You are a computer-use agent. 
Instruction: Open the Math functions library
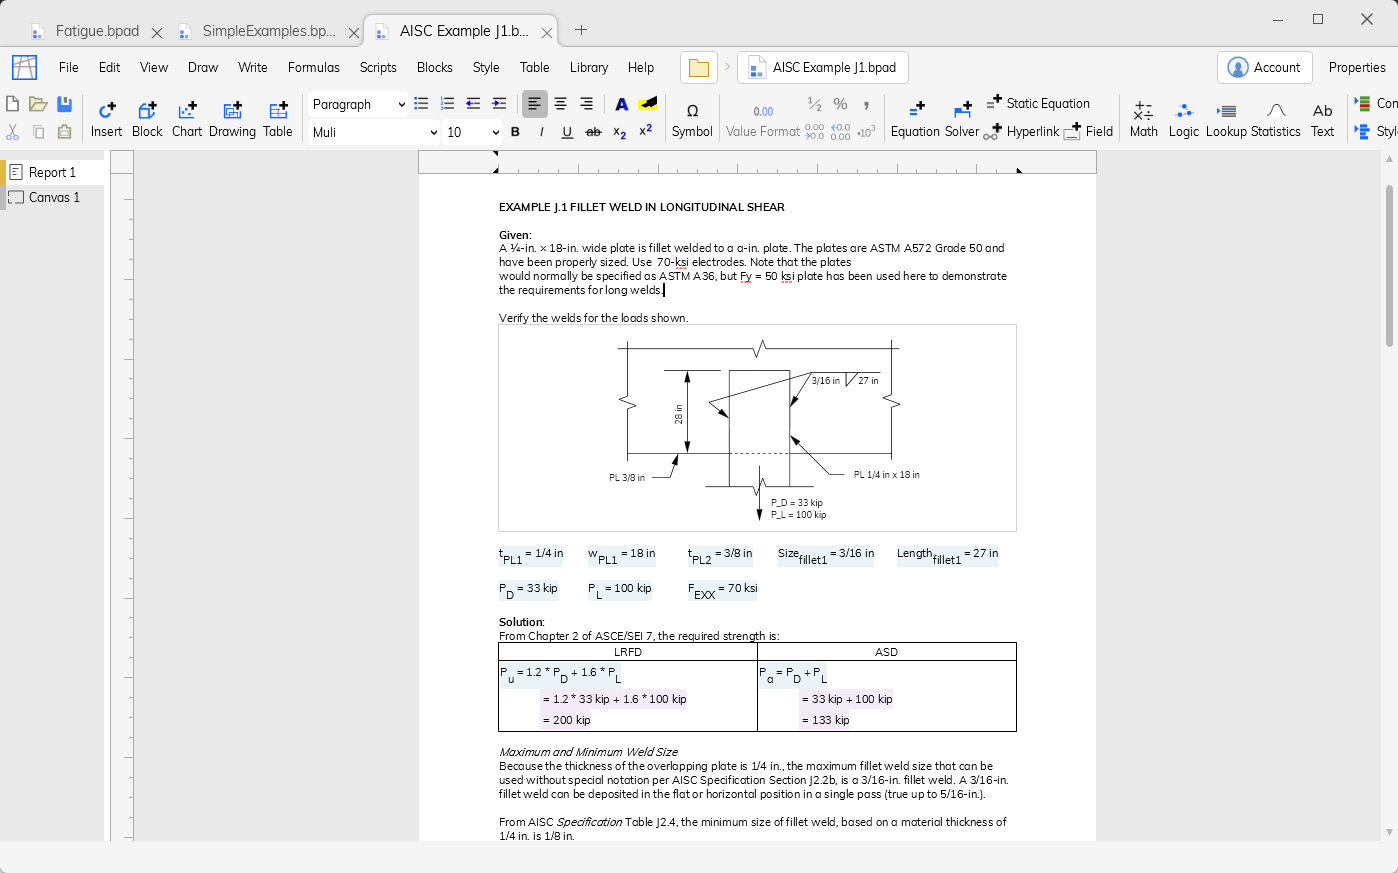(1144, 118)
